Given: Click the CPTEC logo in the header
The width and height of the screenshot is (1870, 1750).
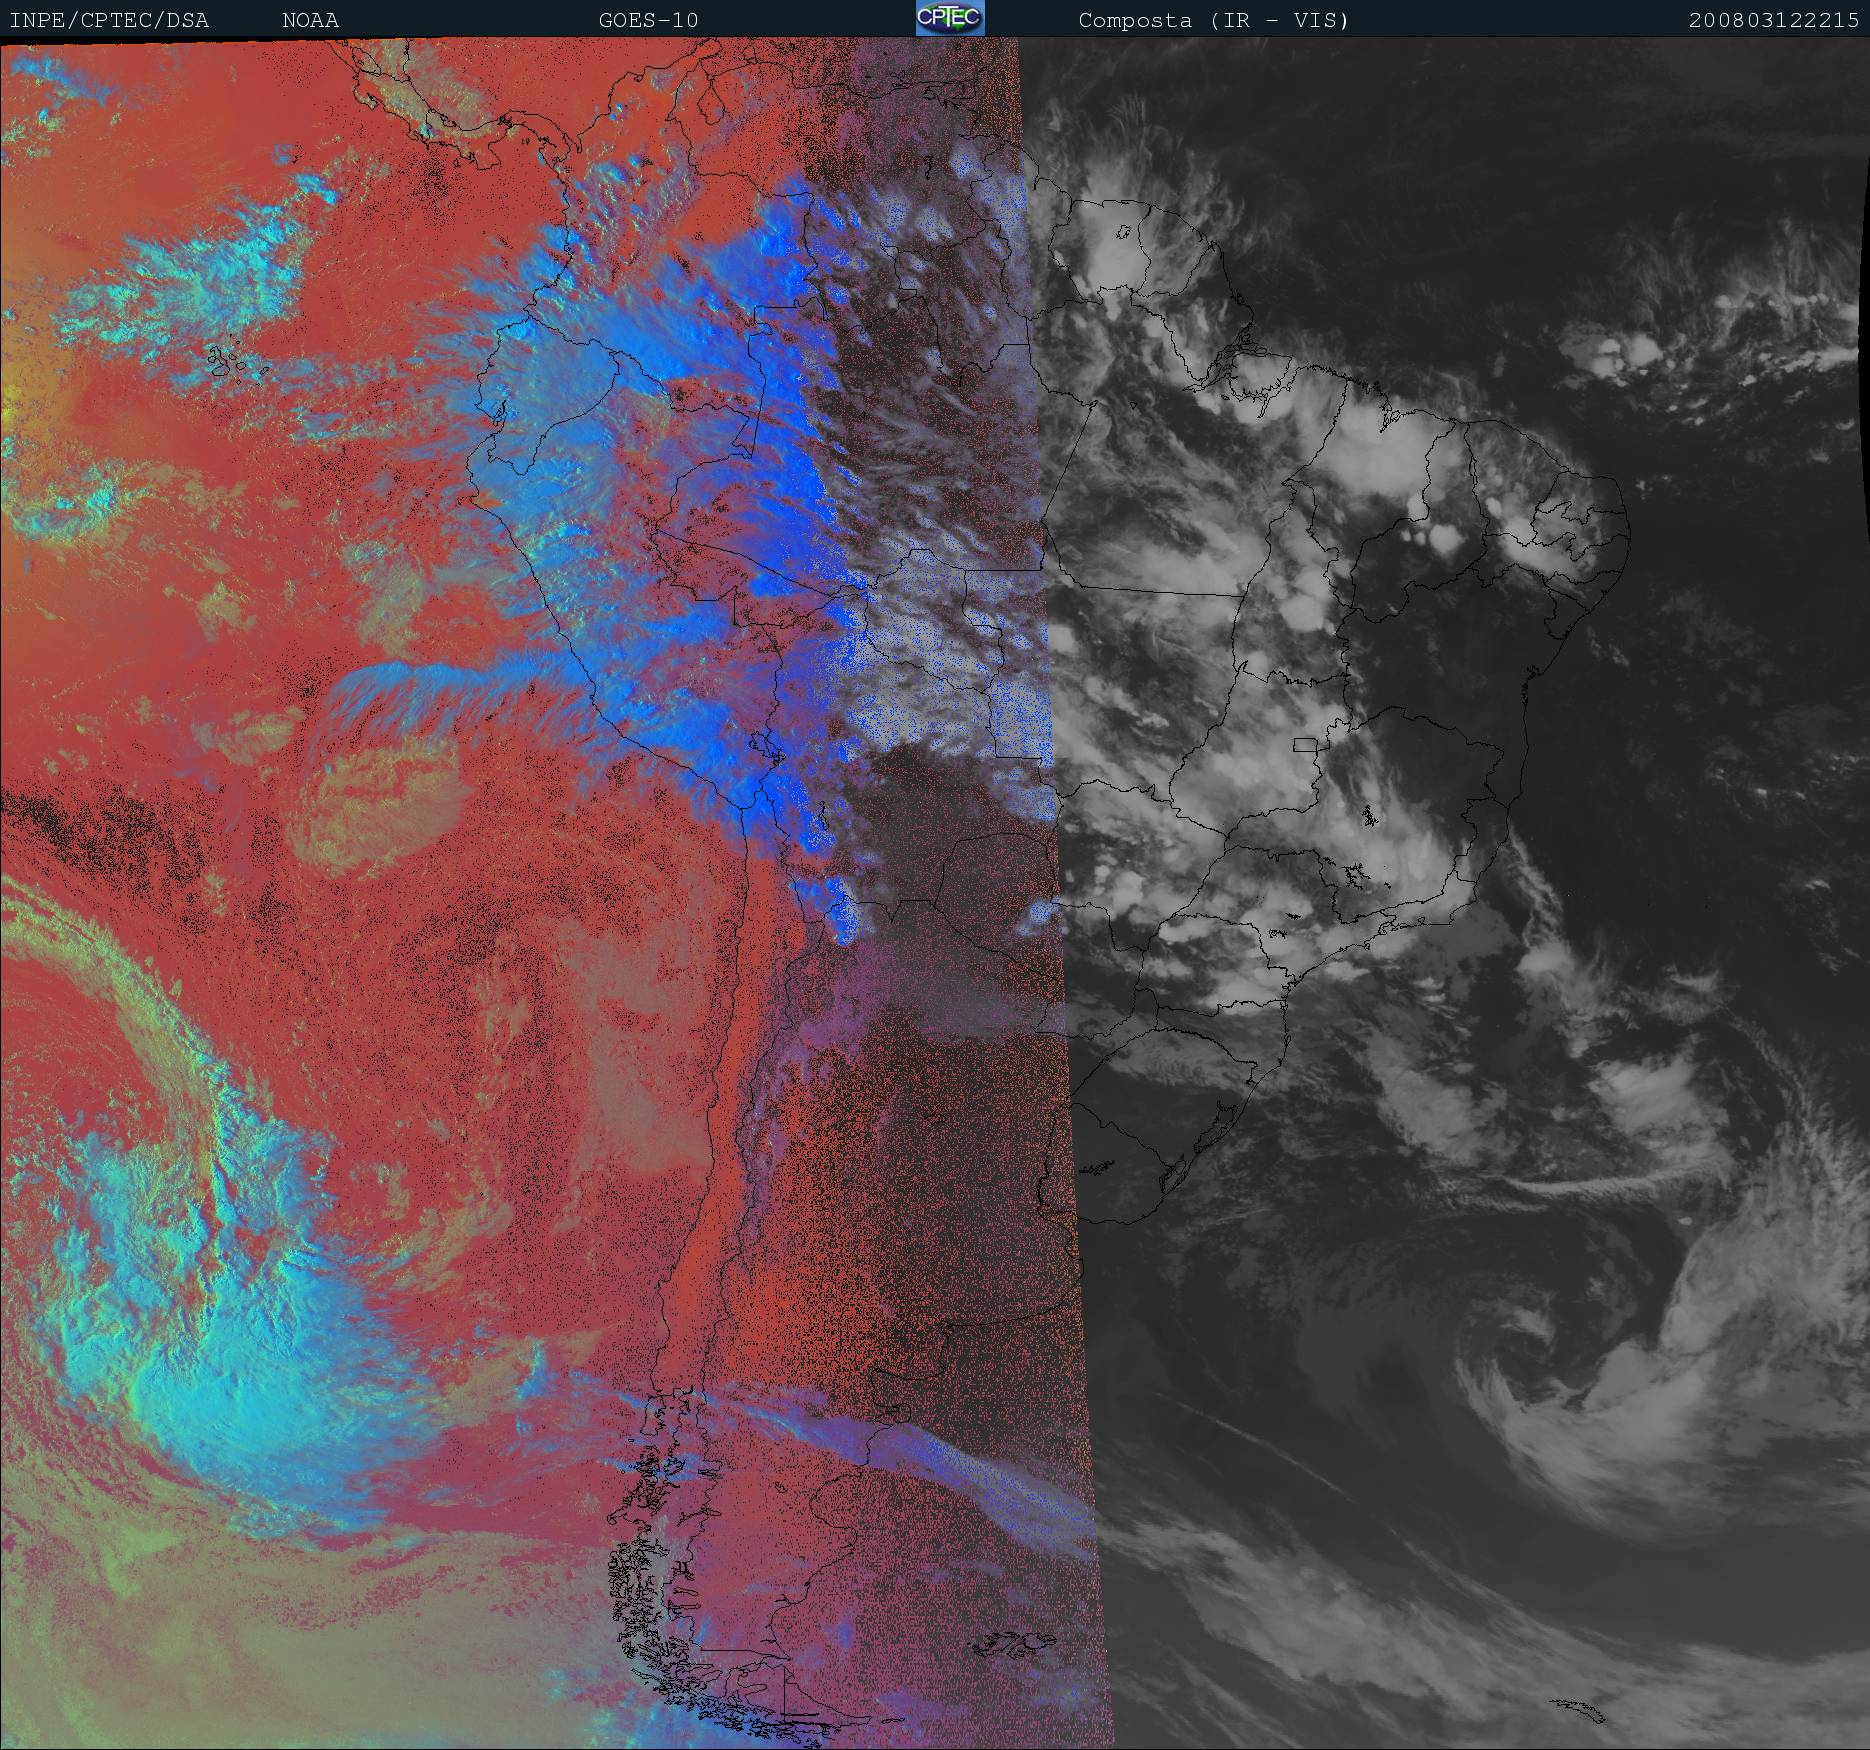Looking at the screenshot, I should (x=950, y=18).
